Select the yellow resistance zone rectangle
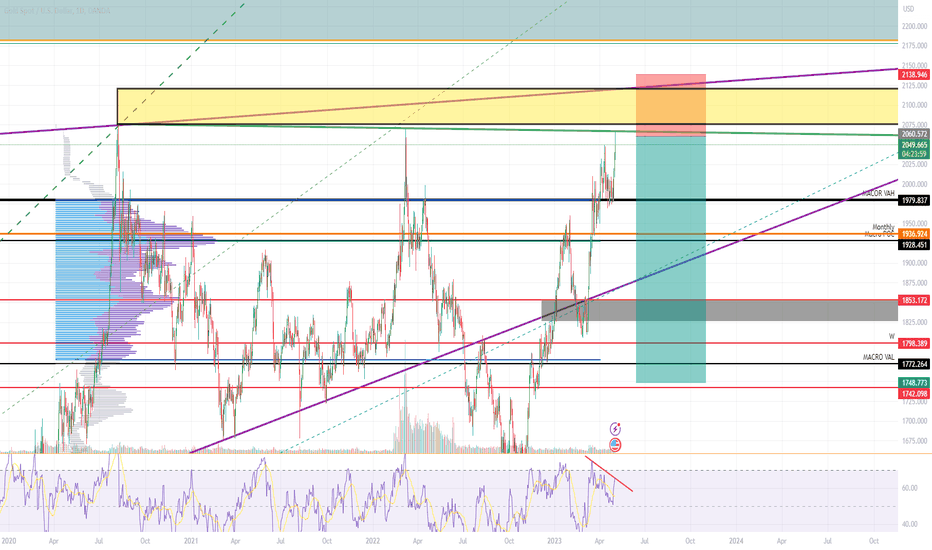Image resolution: width=932 pixels, height=550 pixels. [x=507, y=106]
